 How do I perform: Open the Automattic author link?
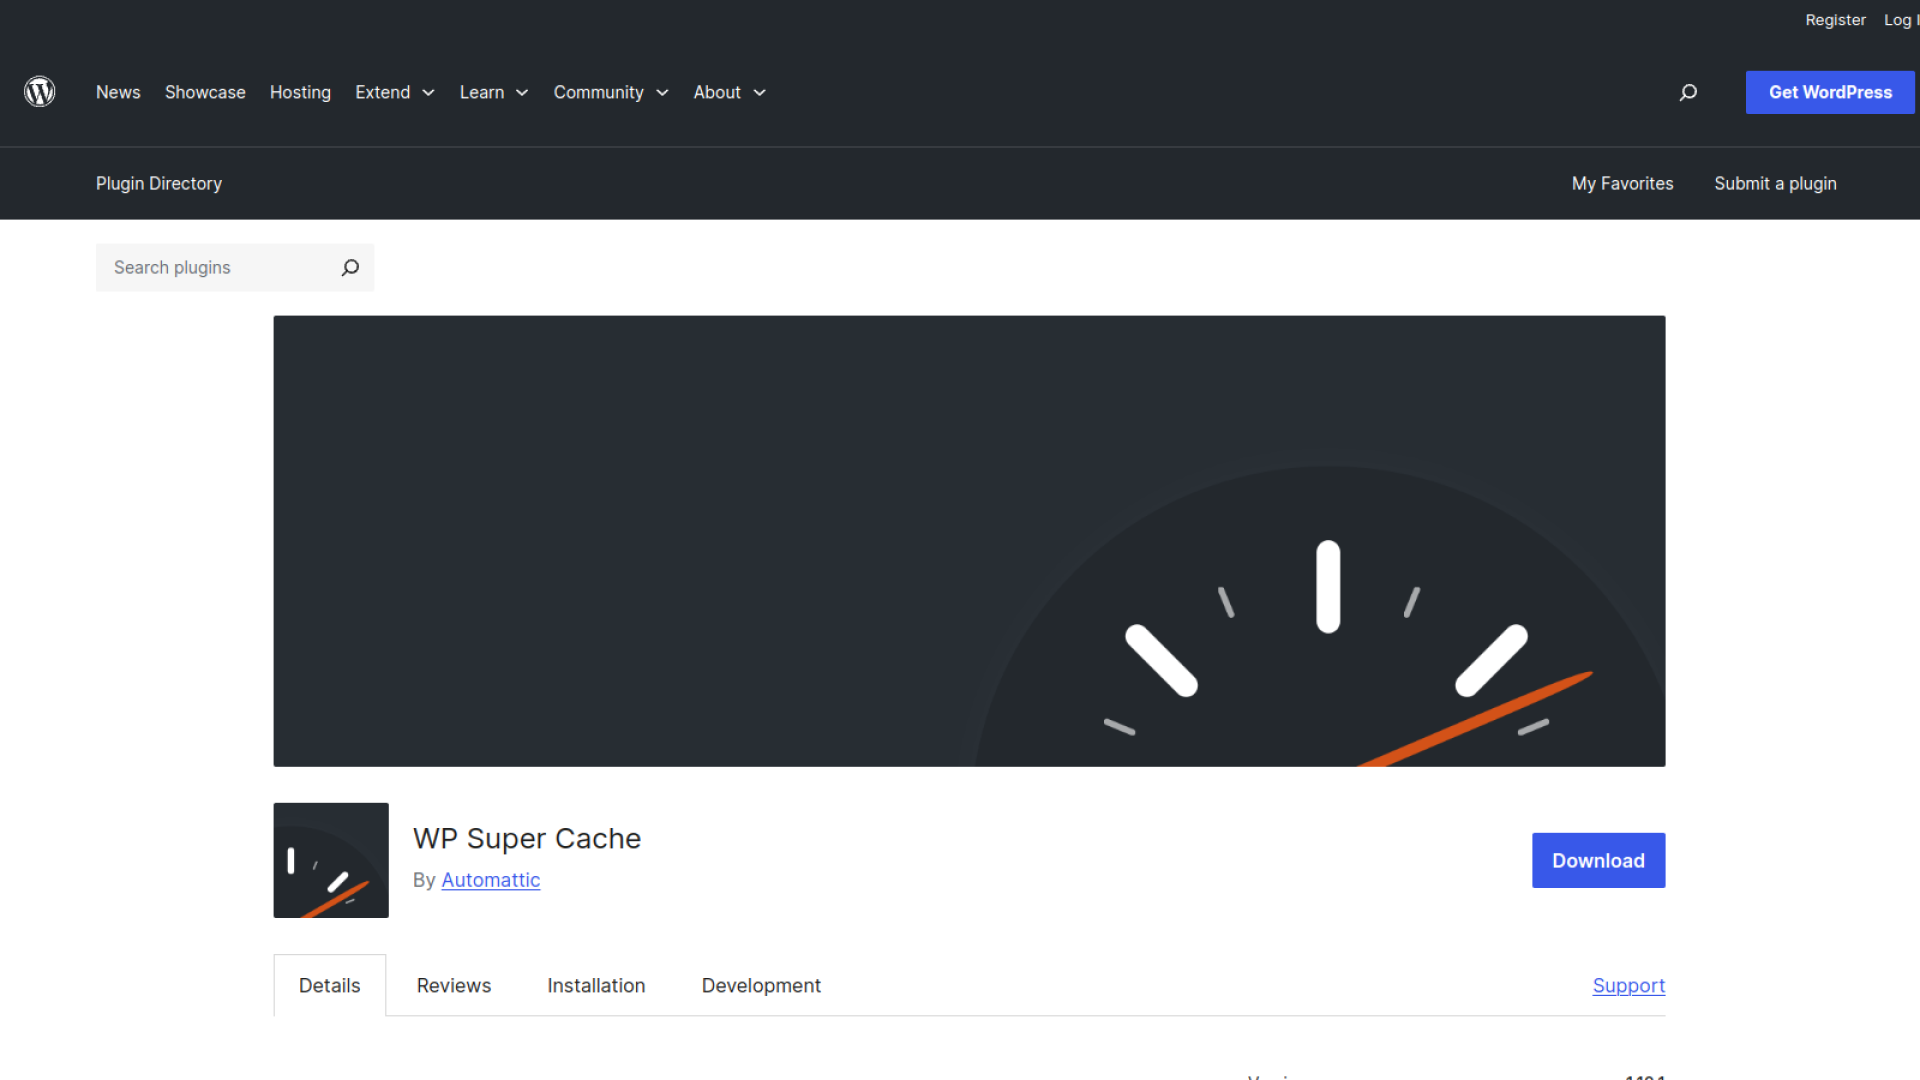(x=490, y=880)
